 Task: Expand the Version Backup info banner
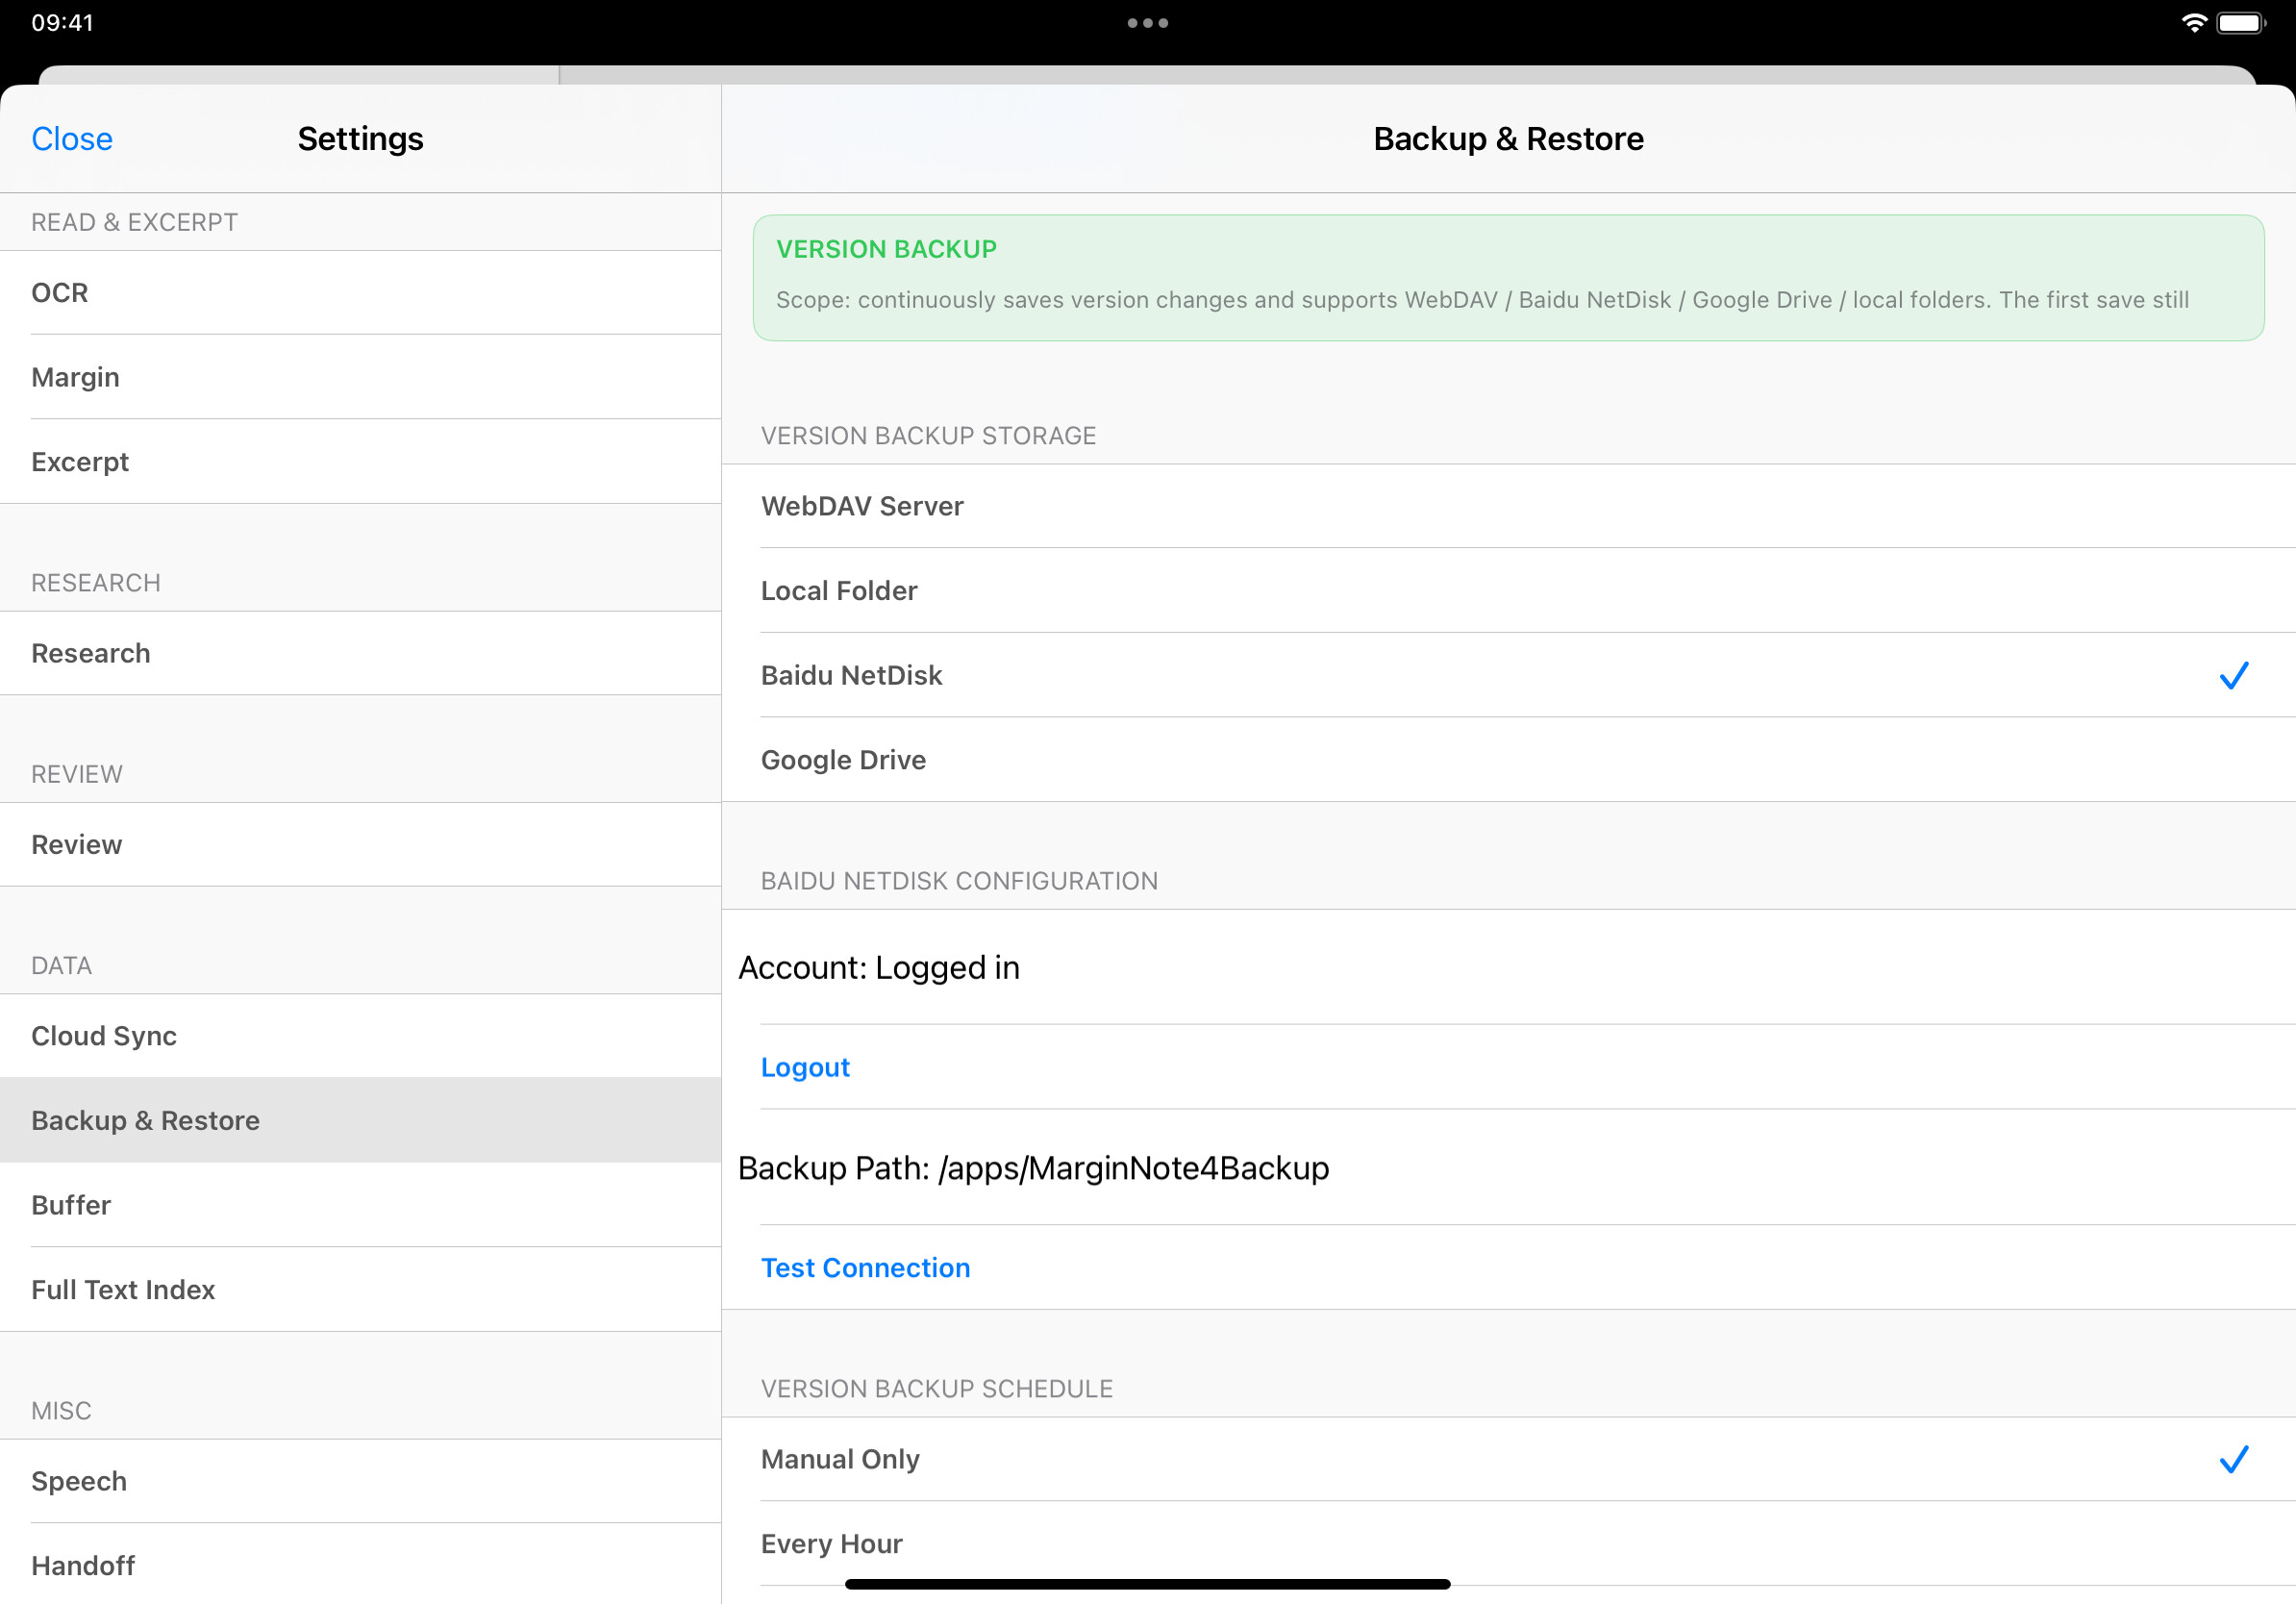(x=1507, y=278)
